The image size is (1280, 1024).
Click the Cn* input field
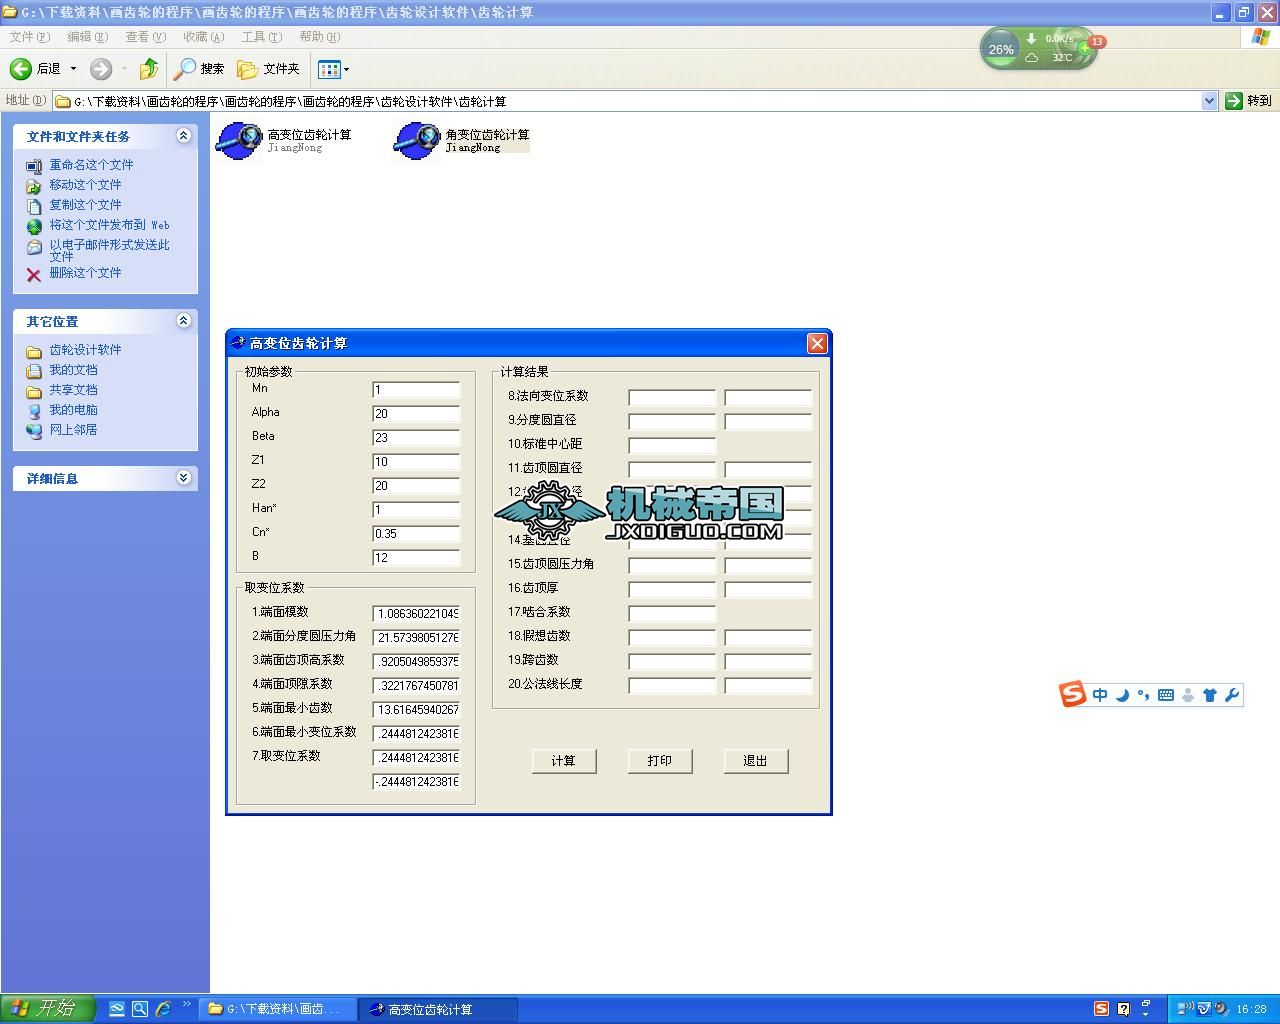(416, 534)
